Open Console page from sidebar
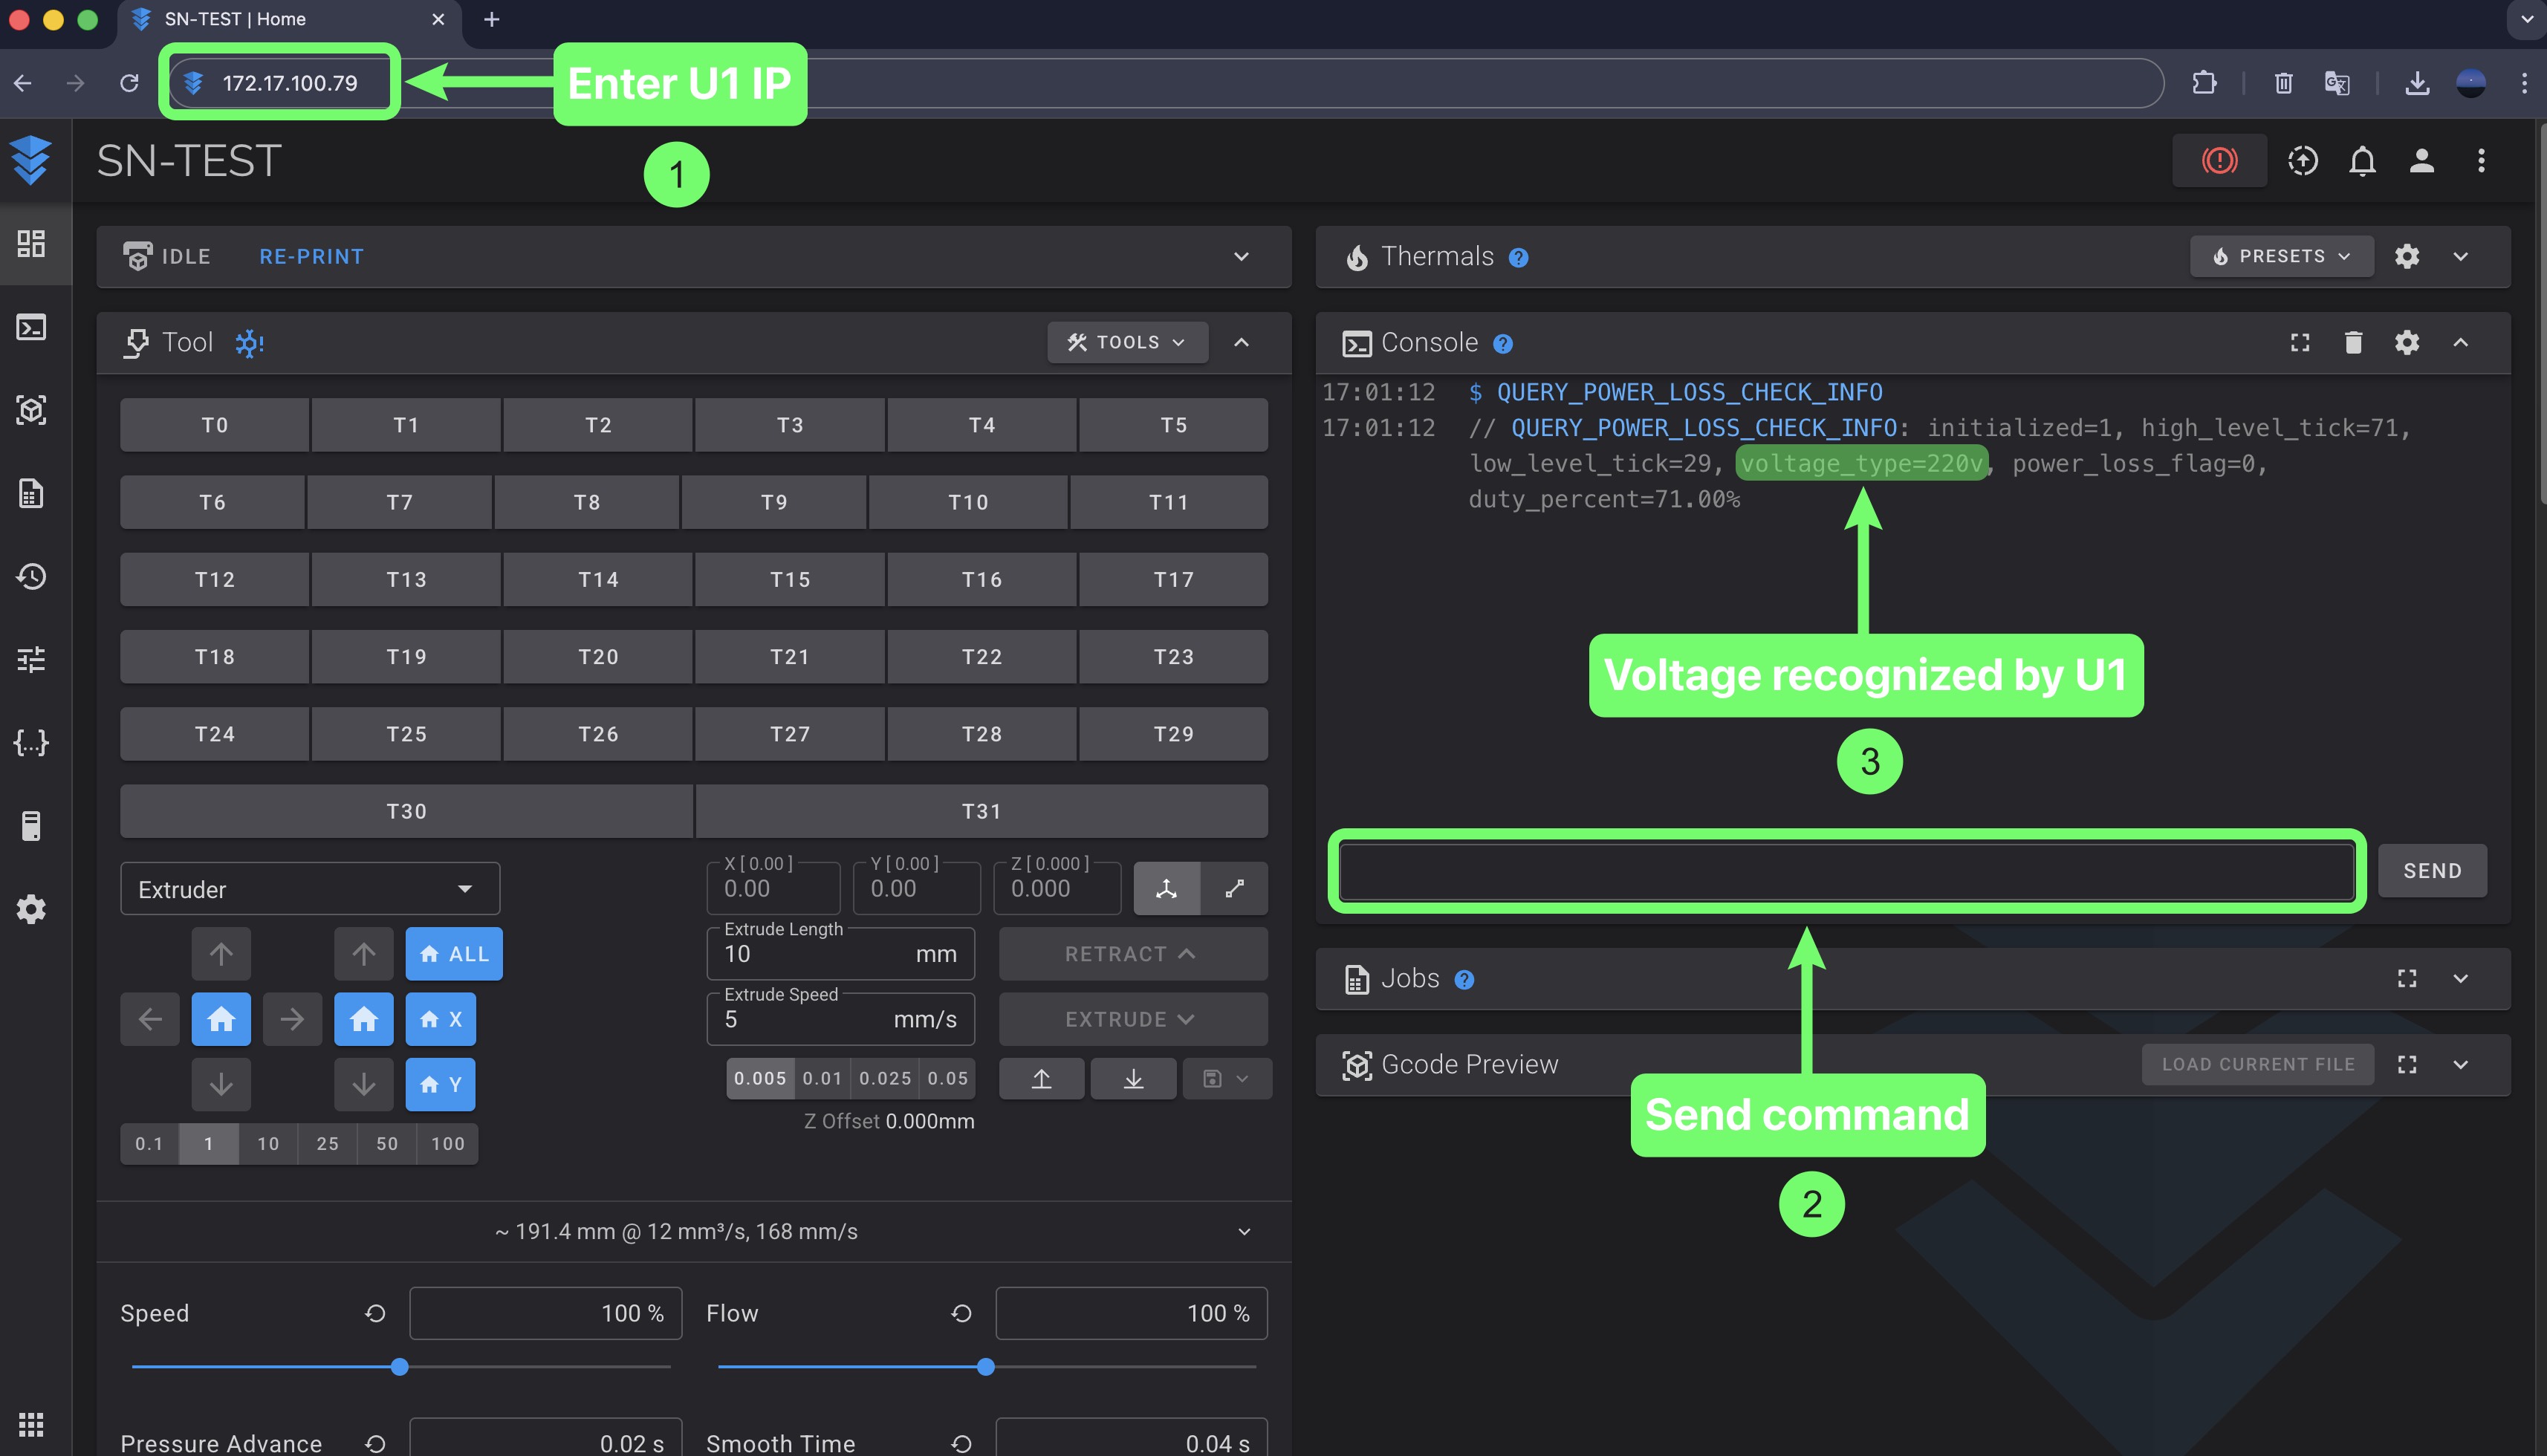The height and width of the screenshot is (1456, 2547). point(32,327)
